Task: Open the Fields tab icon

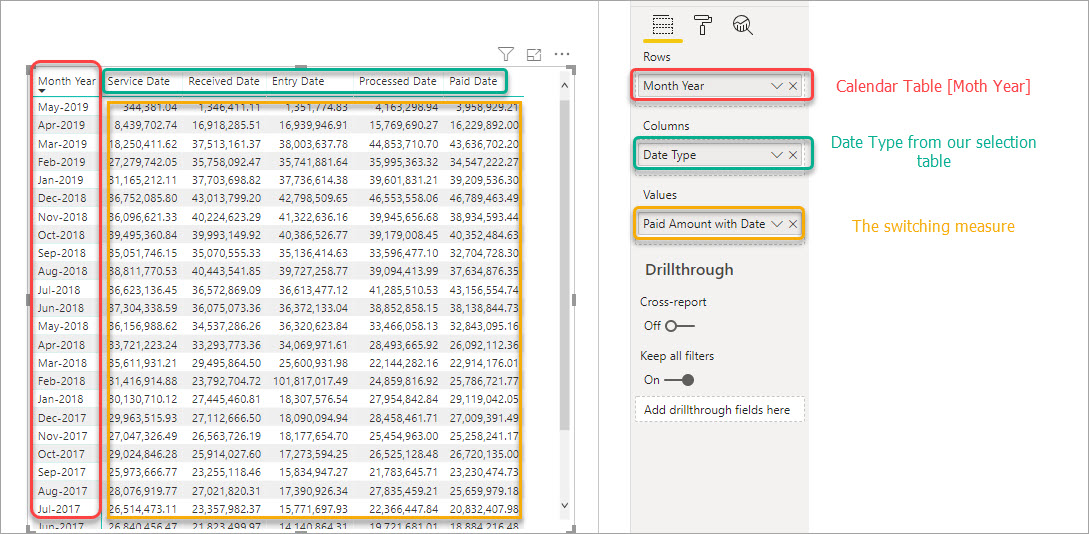Action: (x=663, y=26)
